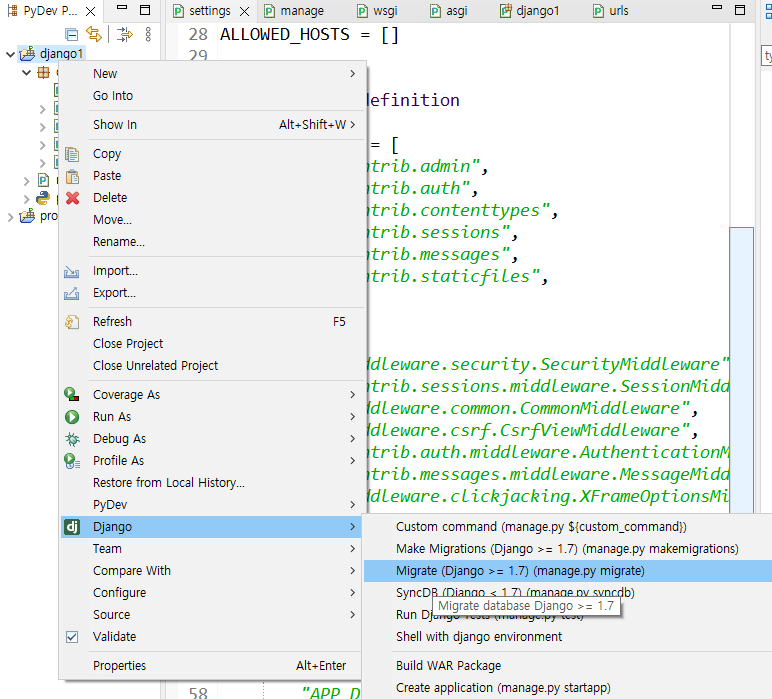Open the Source submenu
Screen dimensions: 772x699
(213, 615)
